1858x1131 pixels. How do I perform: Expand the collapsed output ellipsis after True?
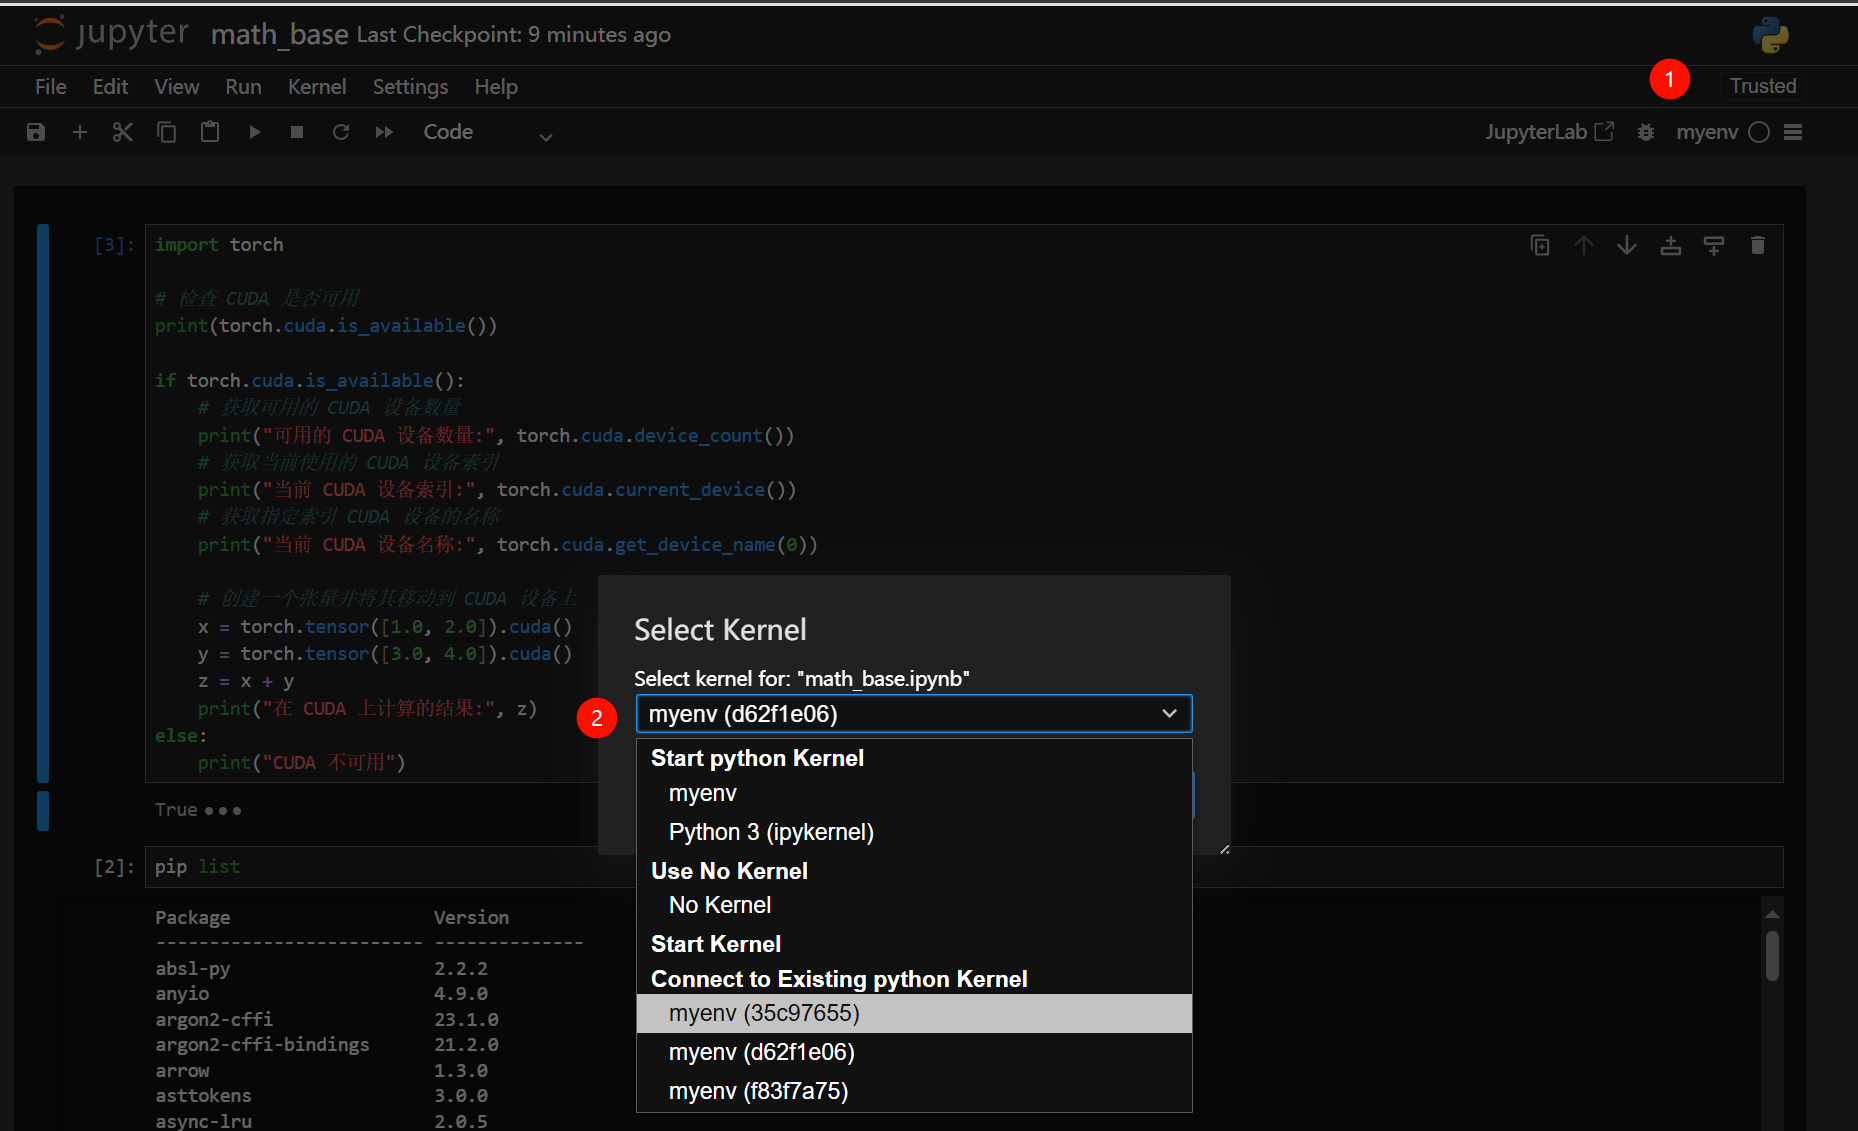click(x=223, y=811)
